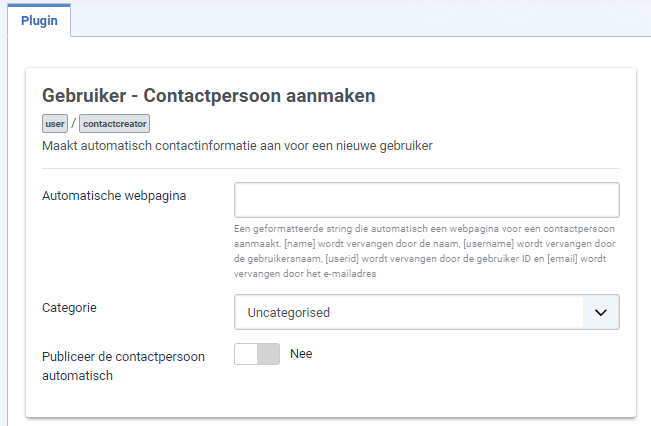Click the slash separator between the badges
The height and width of the screenshot is (426, 651).
(73, 123)
